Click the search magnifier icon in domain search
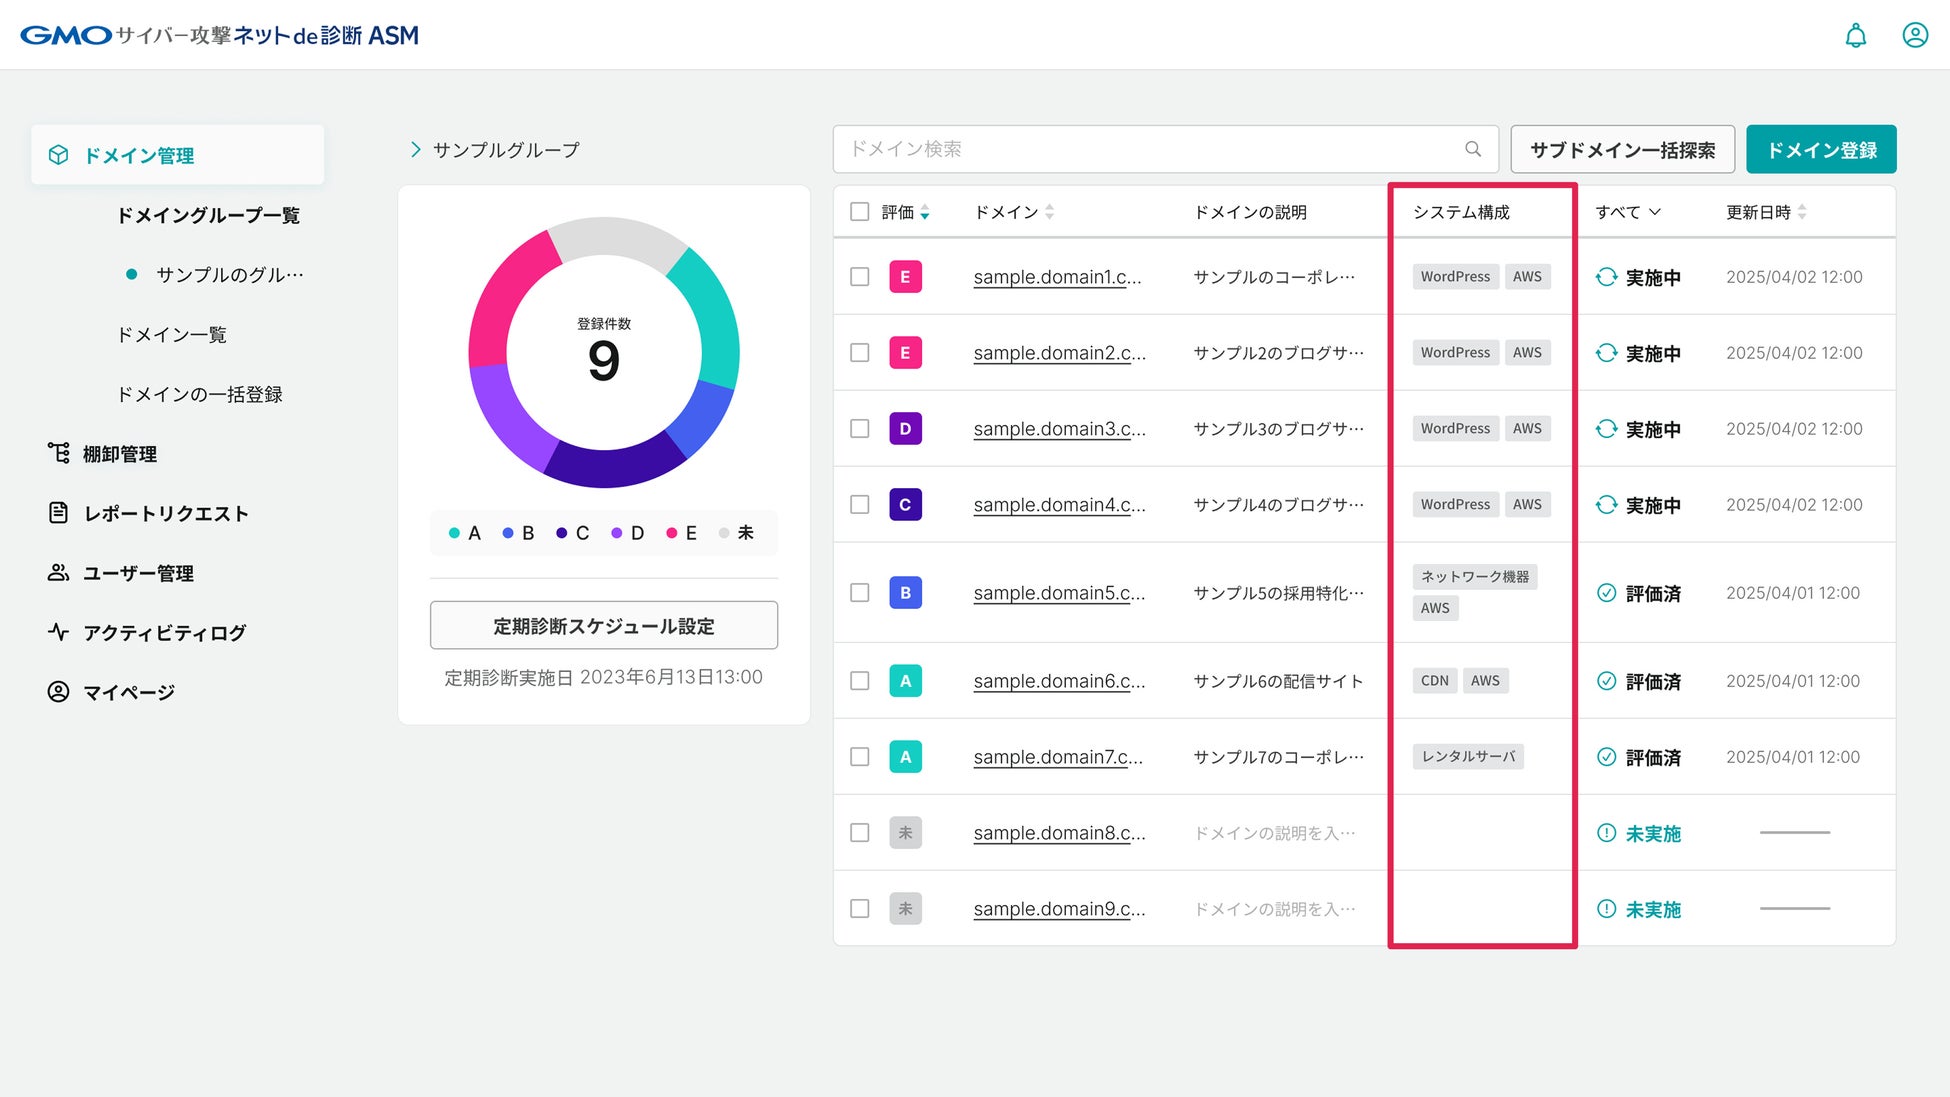 1472,149
